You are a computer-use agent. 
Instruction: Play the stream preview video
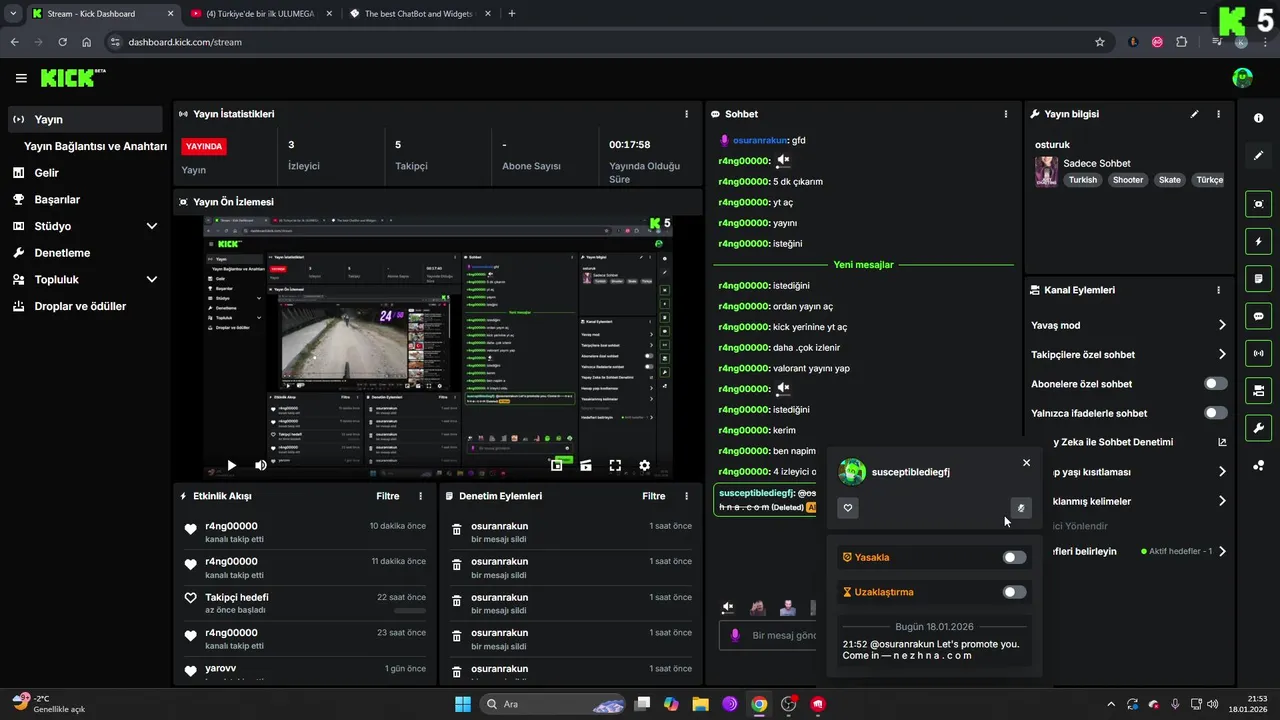(232, 465)
